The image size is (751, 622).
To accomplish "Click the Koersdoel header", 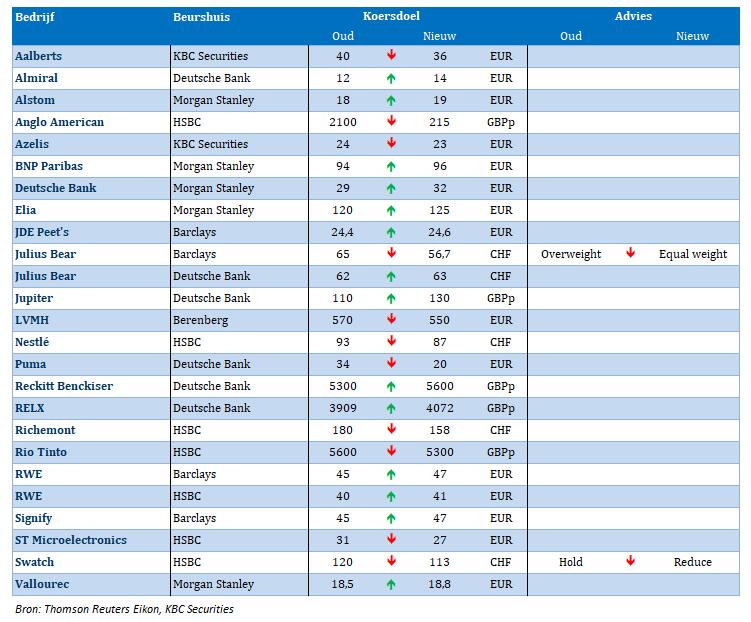I will tap(391, 16).
